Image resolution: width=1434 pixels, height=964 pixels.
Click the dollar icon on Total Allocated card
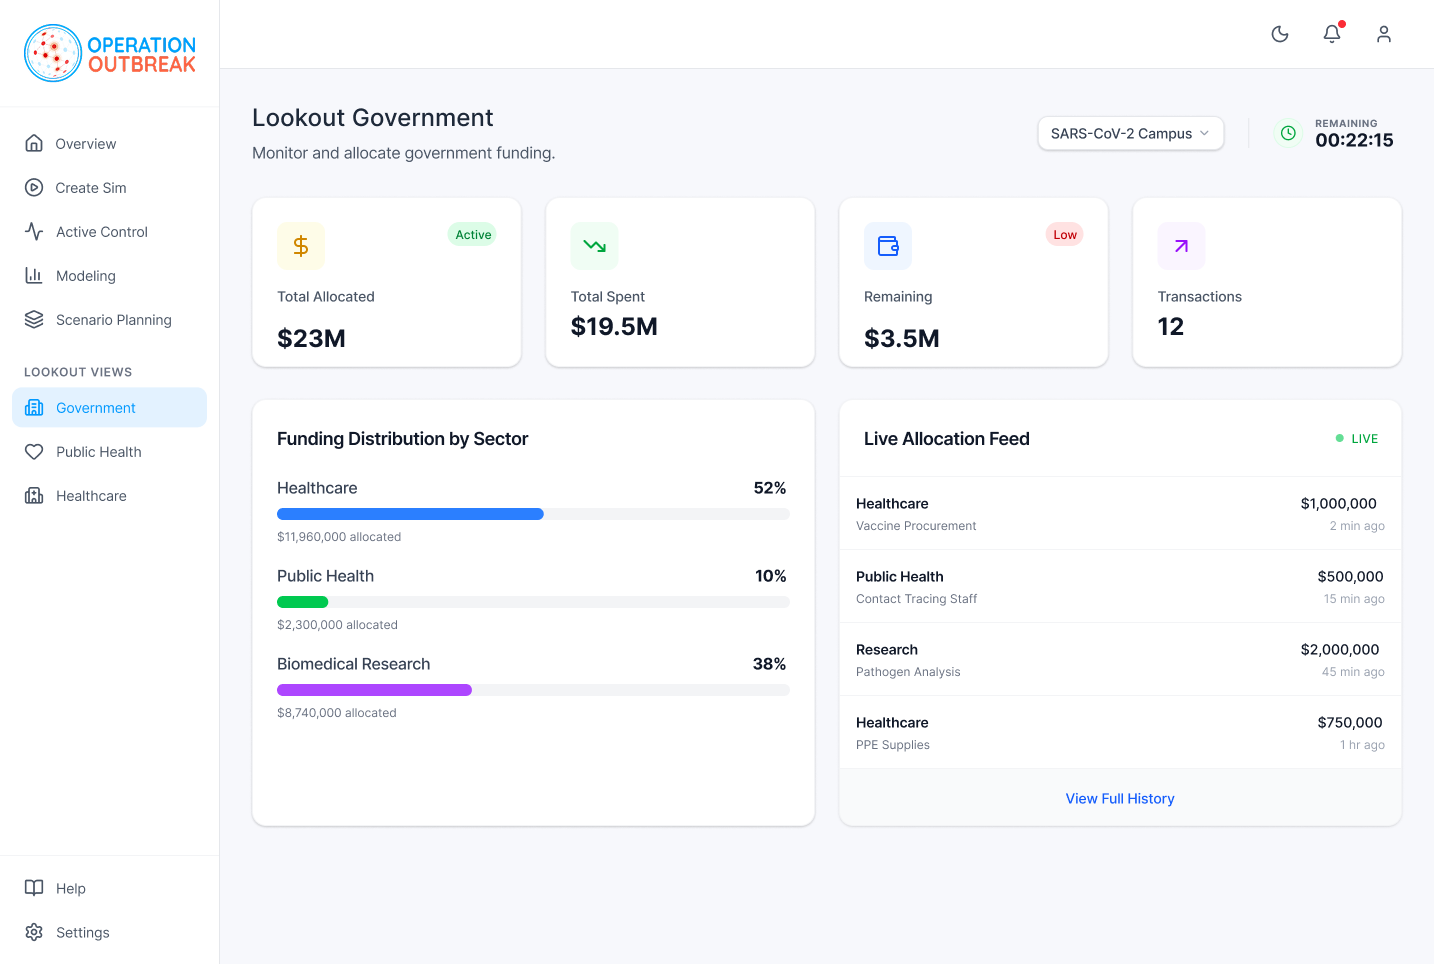click(301, 245)
